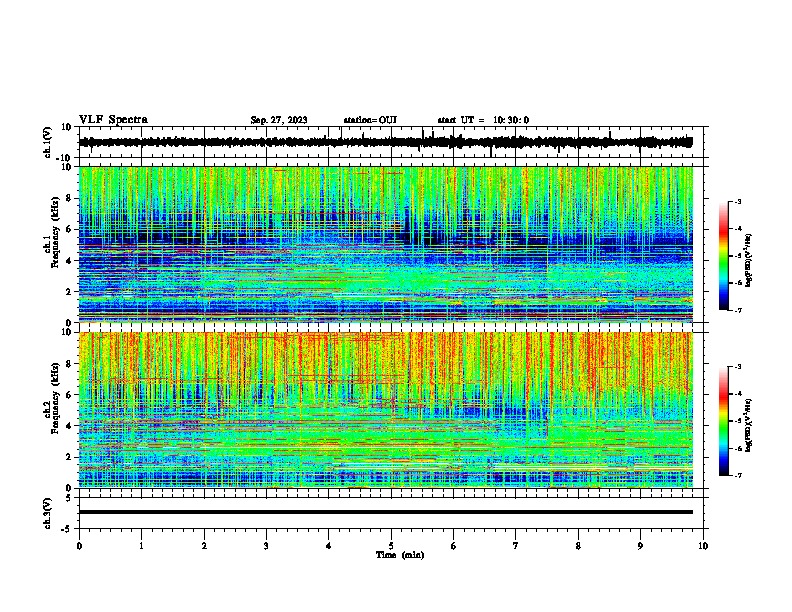
Task: Click the ch.3 flat waveform trace
Action: [x=386, y=512]
